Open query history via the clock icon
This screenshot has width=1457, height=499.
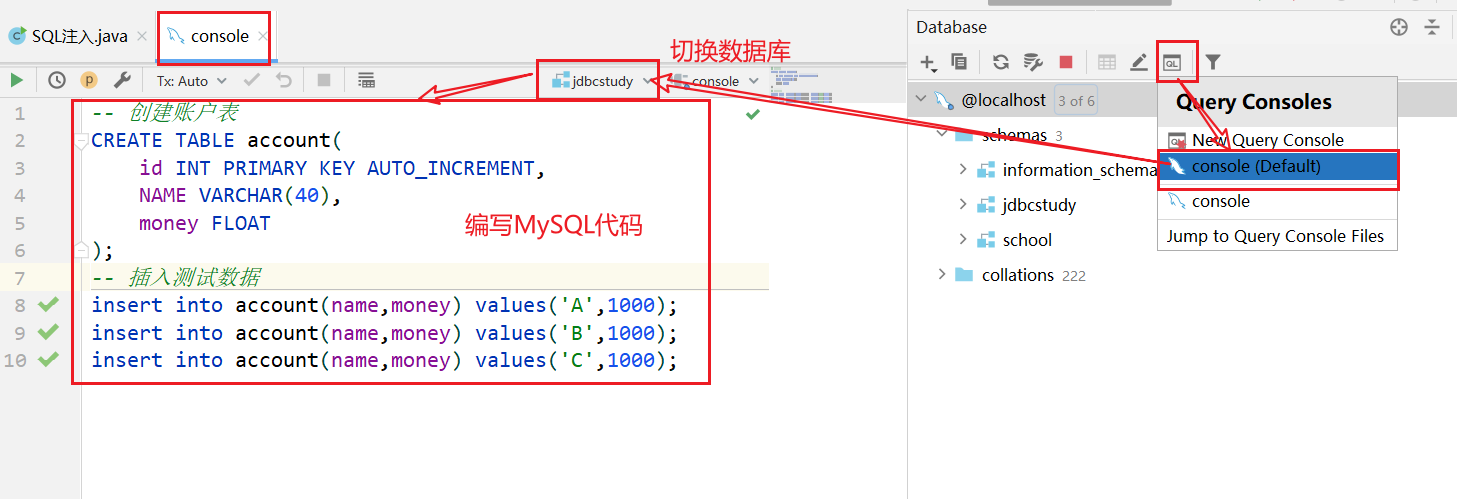pos(57,80)
